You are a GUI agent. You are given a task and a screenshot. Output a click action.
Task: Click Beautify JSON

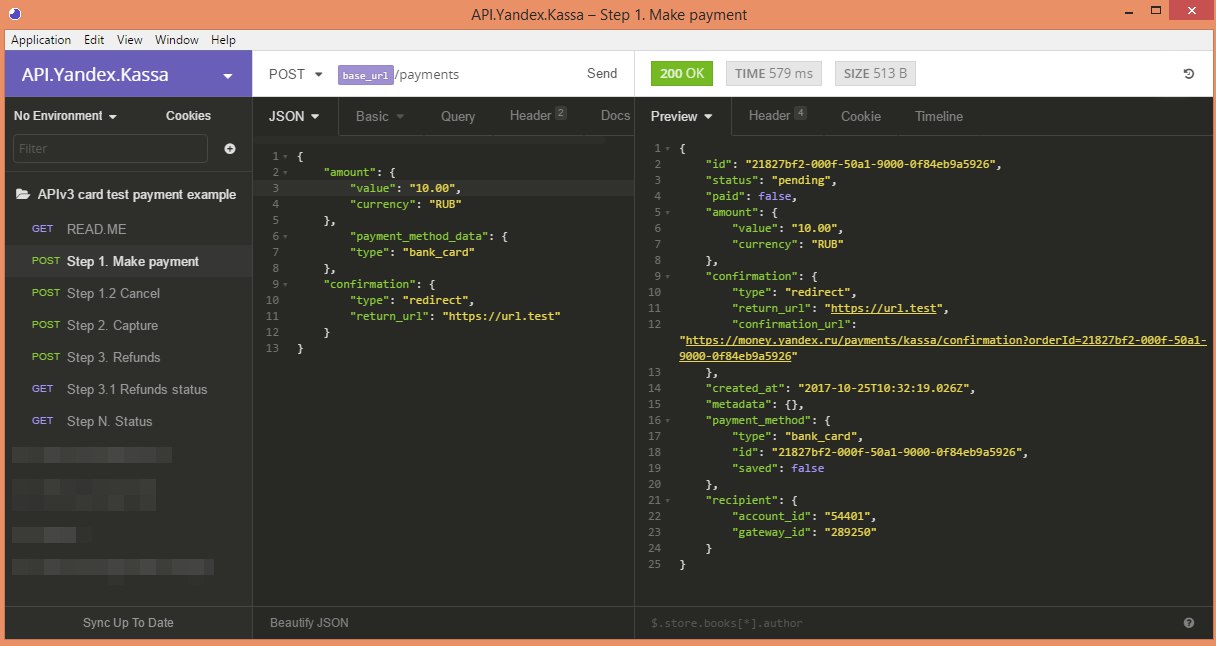point(309,623)
